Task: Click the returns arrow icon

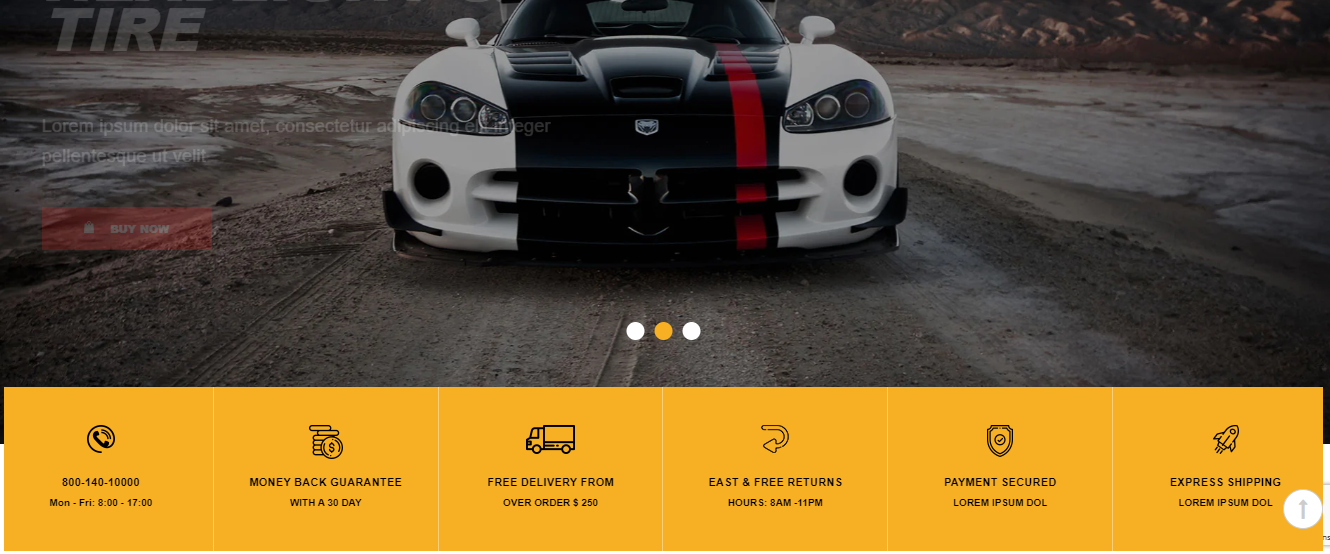Action: (x=775, y=438)
